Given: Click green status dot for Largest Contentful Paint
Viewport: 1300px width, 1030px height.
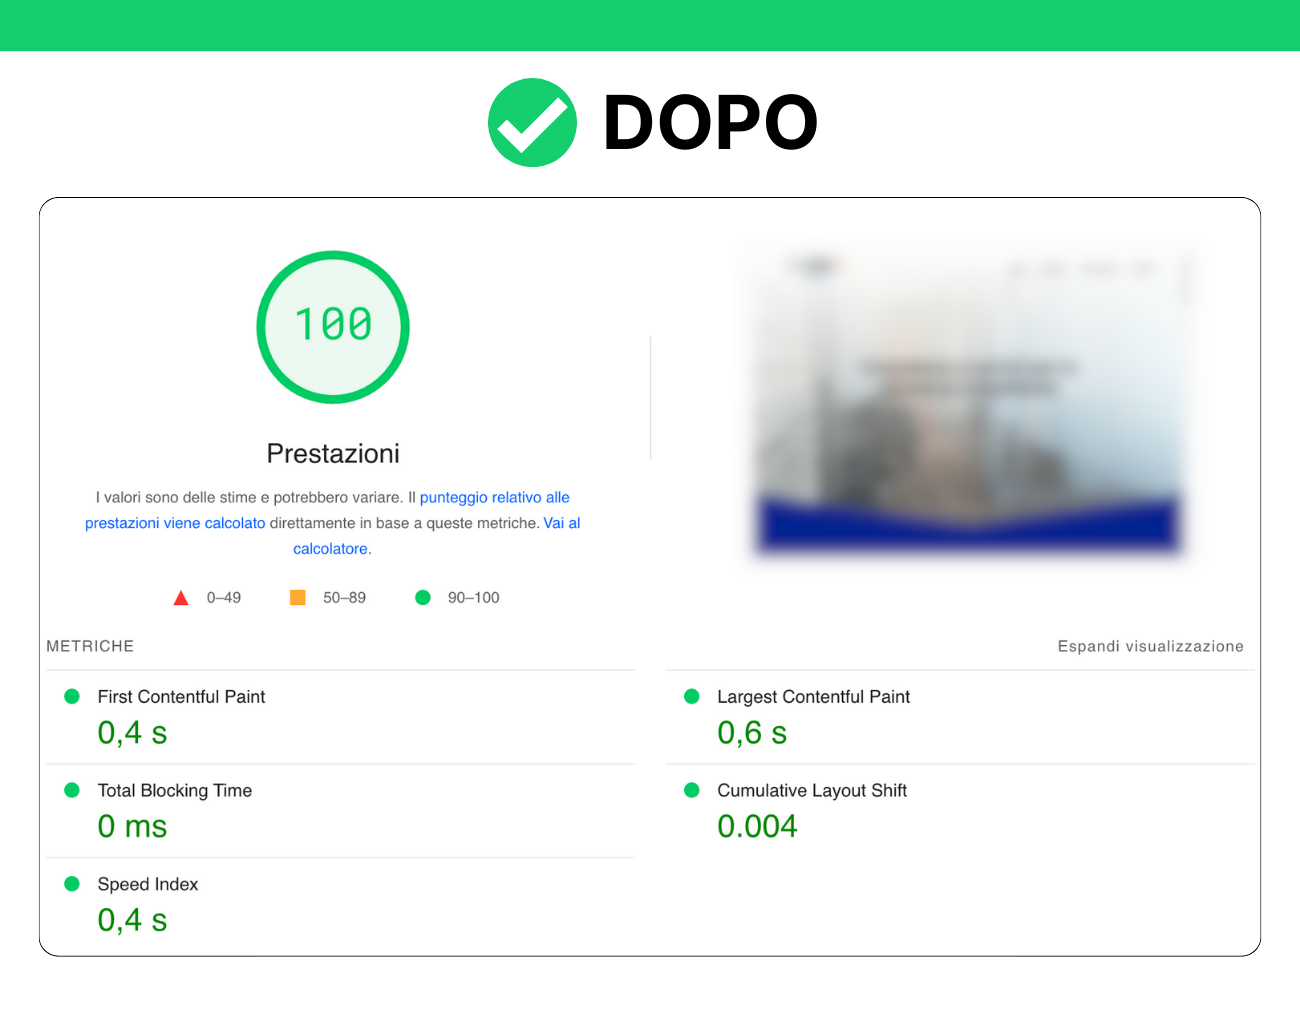Looking at the screenshot, I should click(x=691, y=696).
